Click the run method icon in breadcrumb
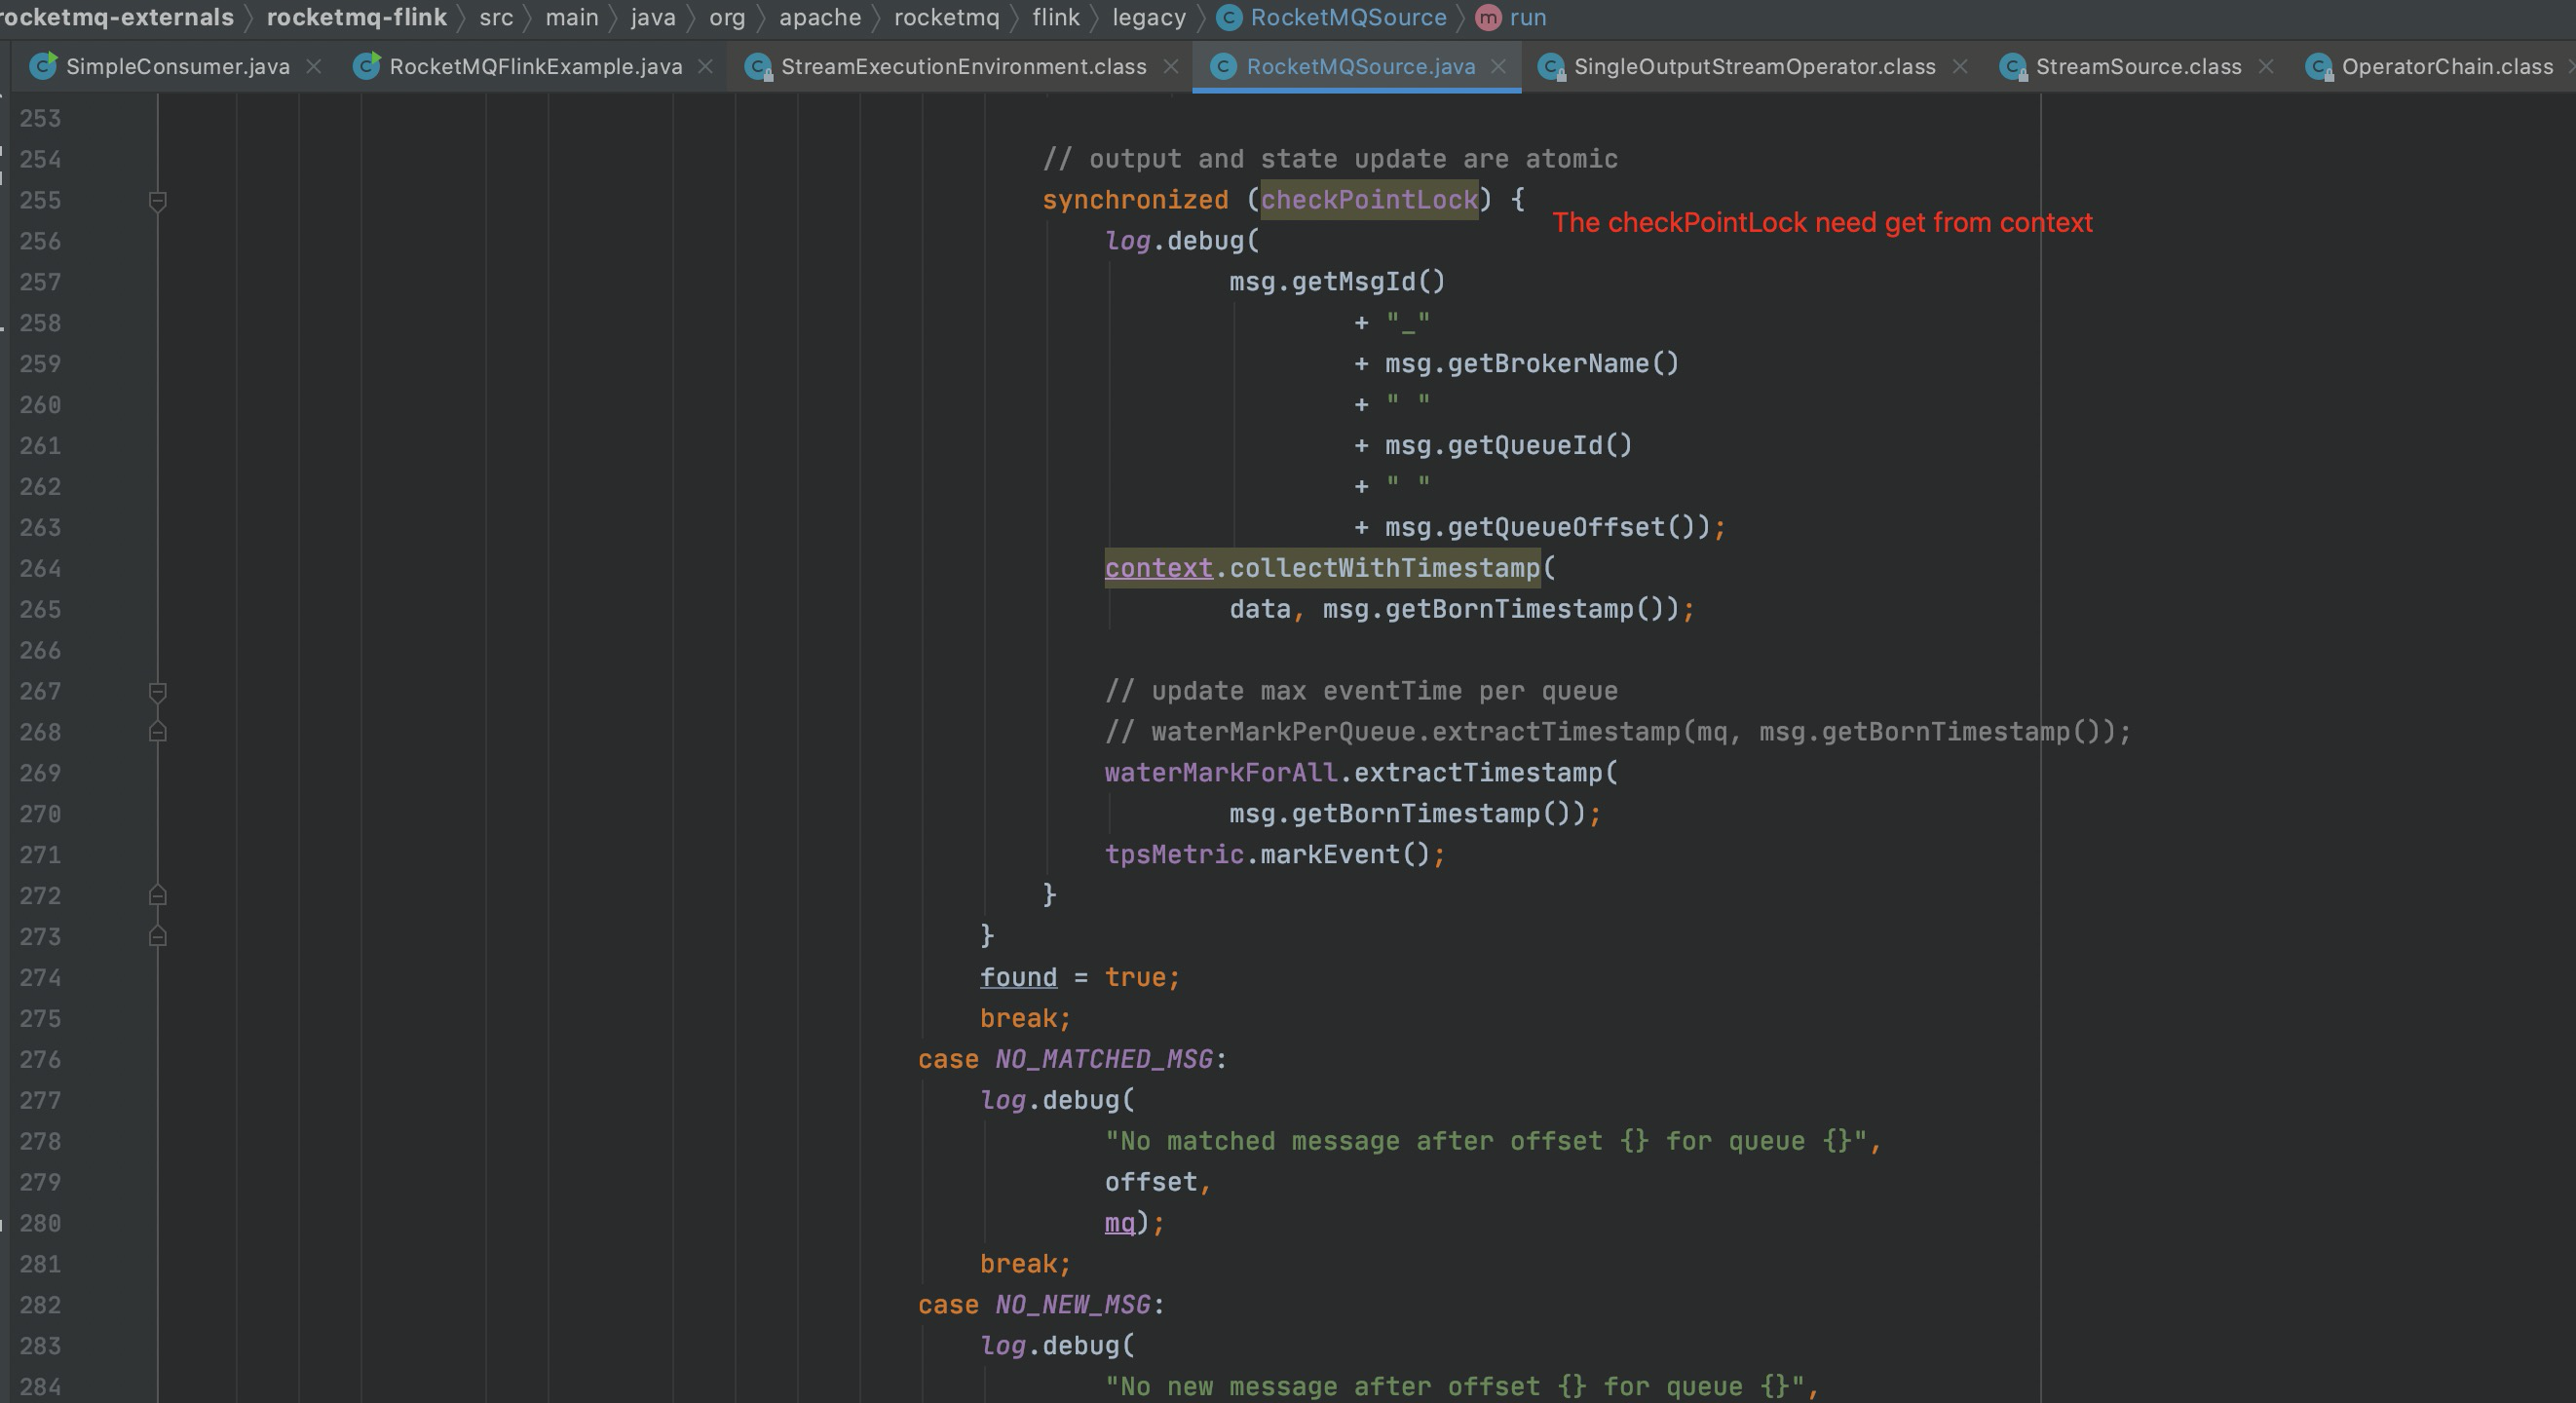The height and width of the screenshot is (1403, 2576). 1488,18
